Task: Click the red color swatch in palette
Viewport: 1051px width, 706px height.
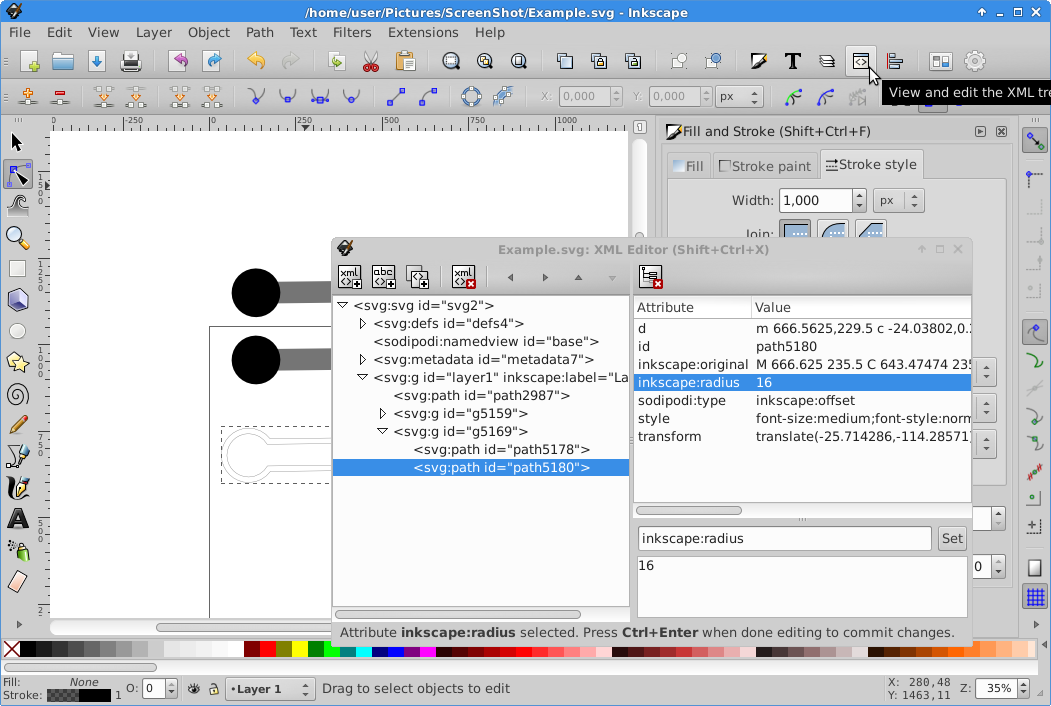Action: coord(267,649)
